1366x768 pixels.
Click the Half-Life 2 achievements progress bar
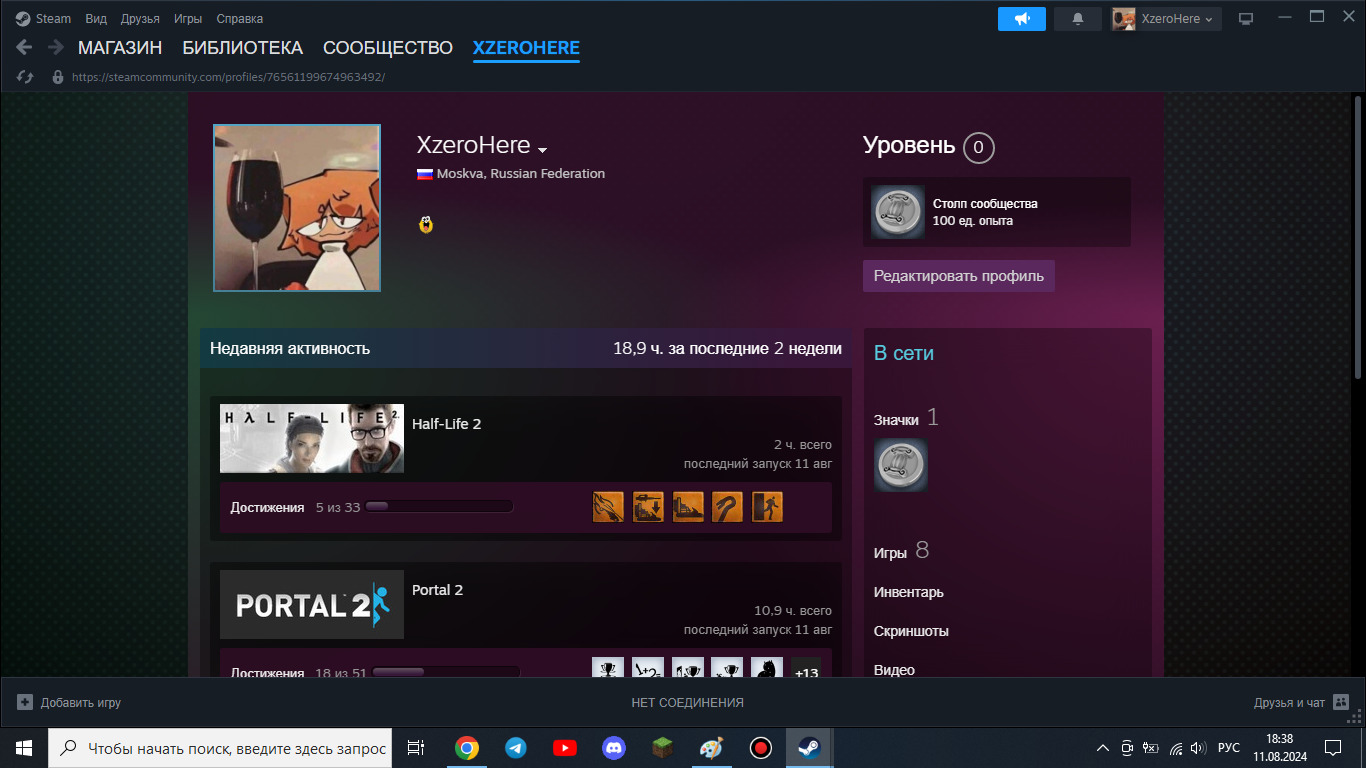[x=439, y=507]
